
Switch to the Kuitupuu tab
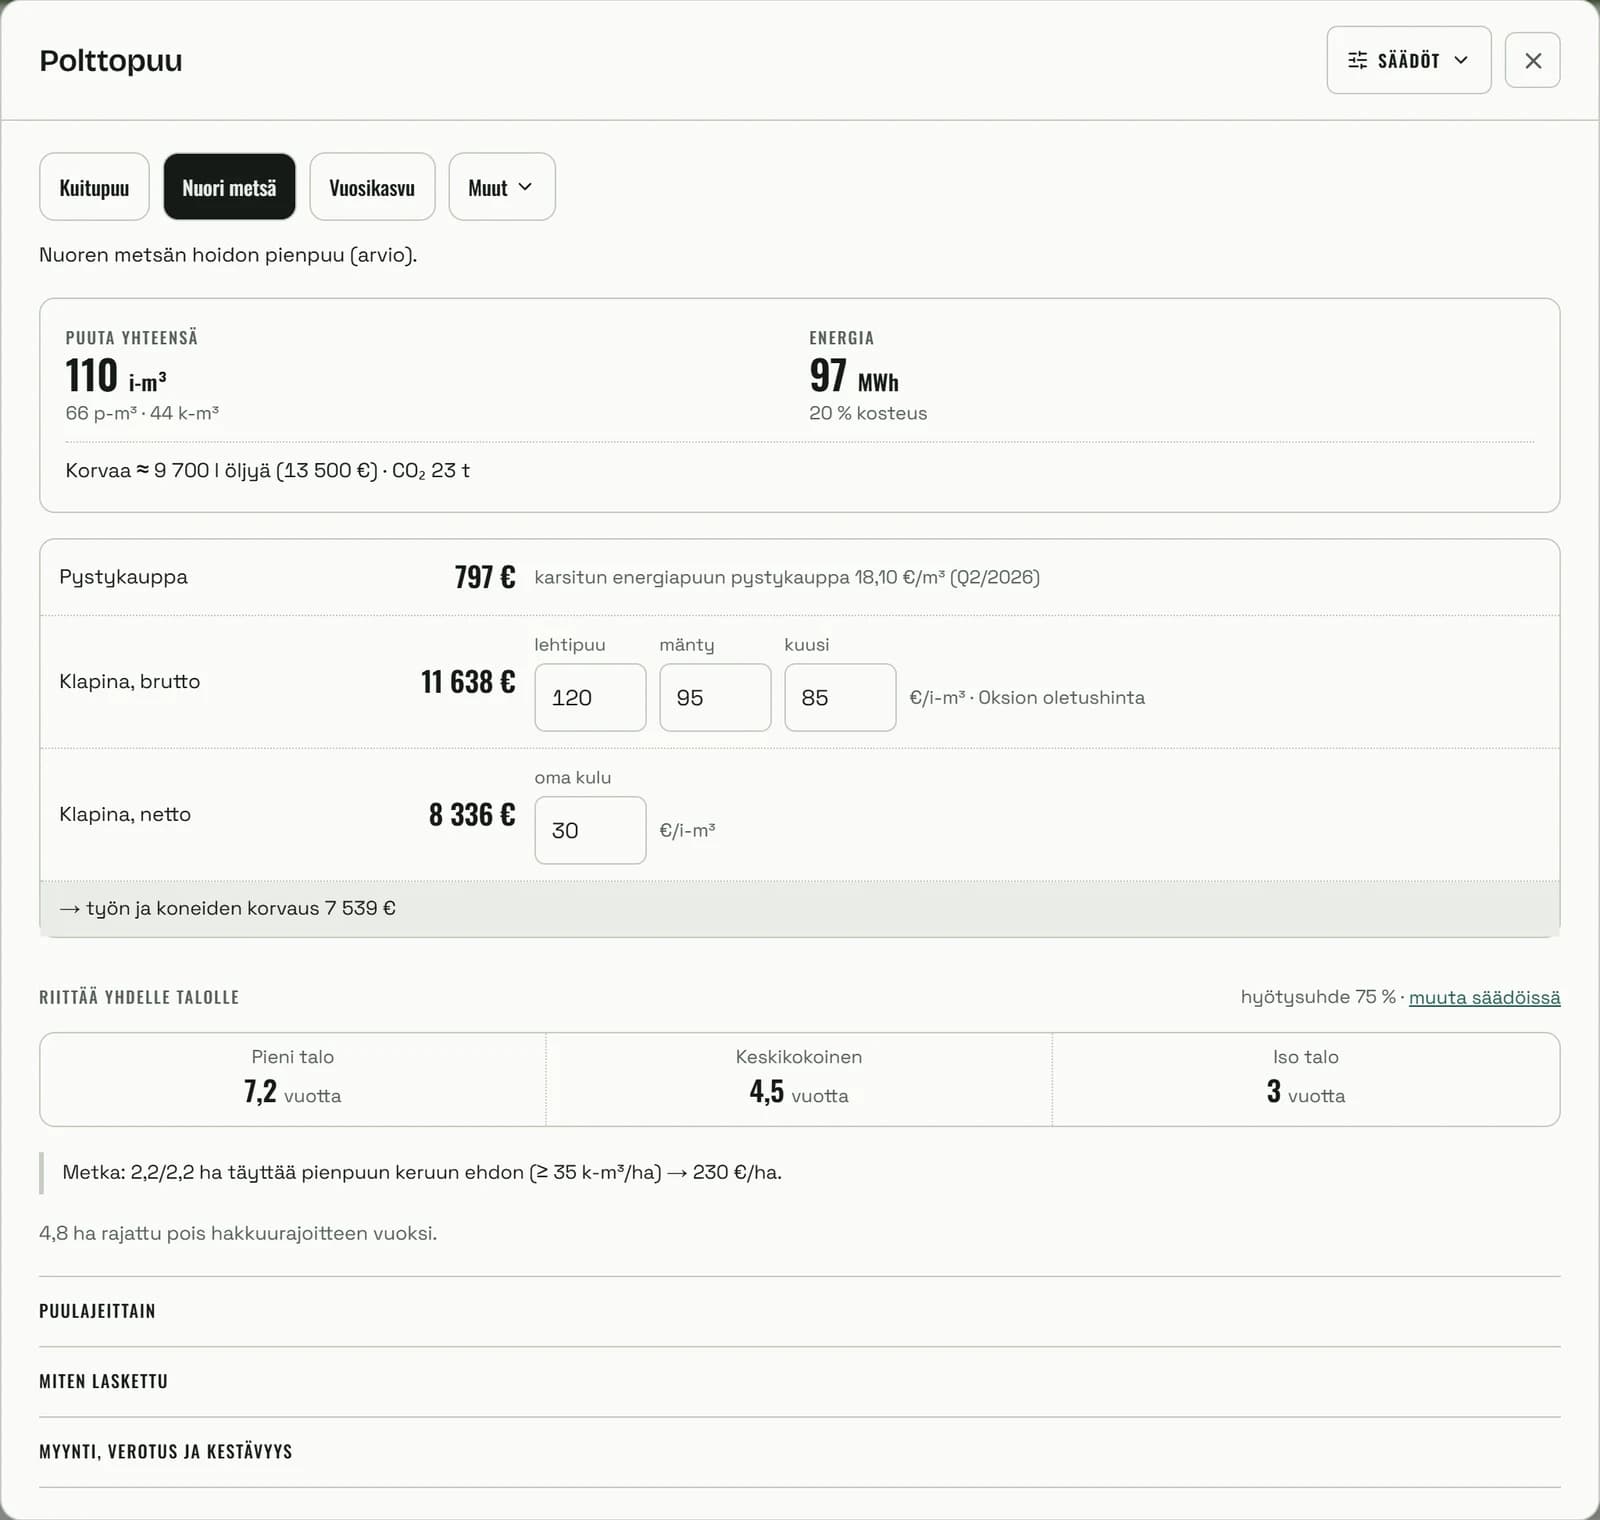pyautogui.click(x=94, y=187)
